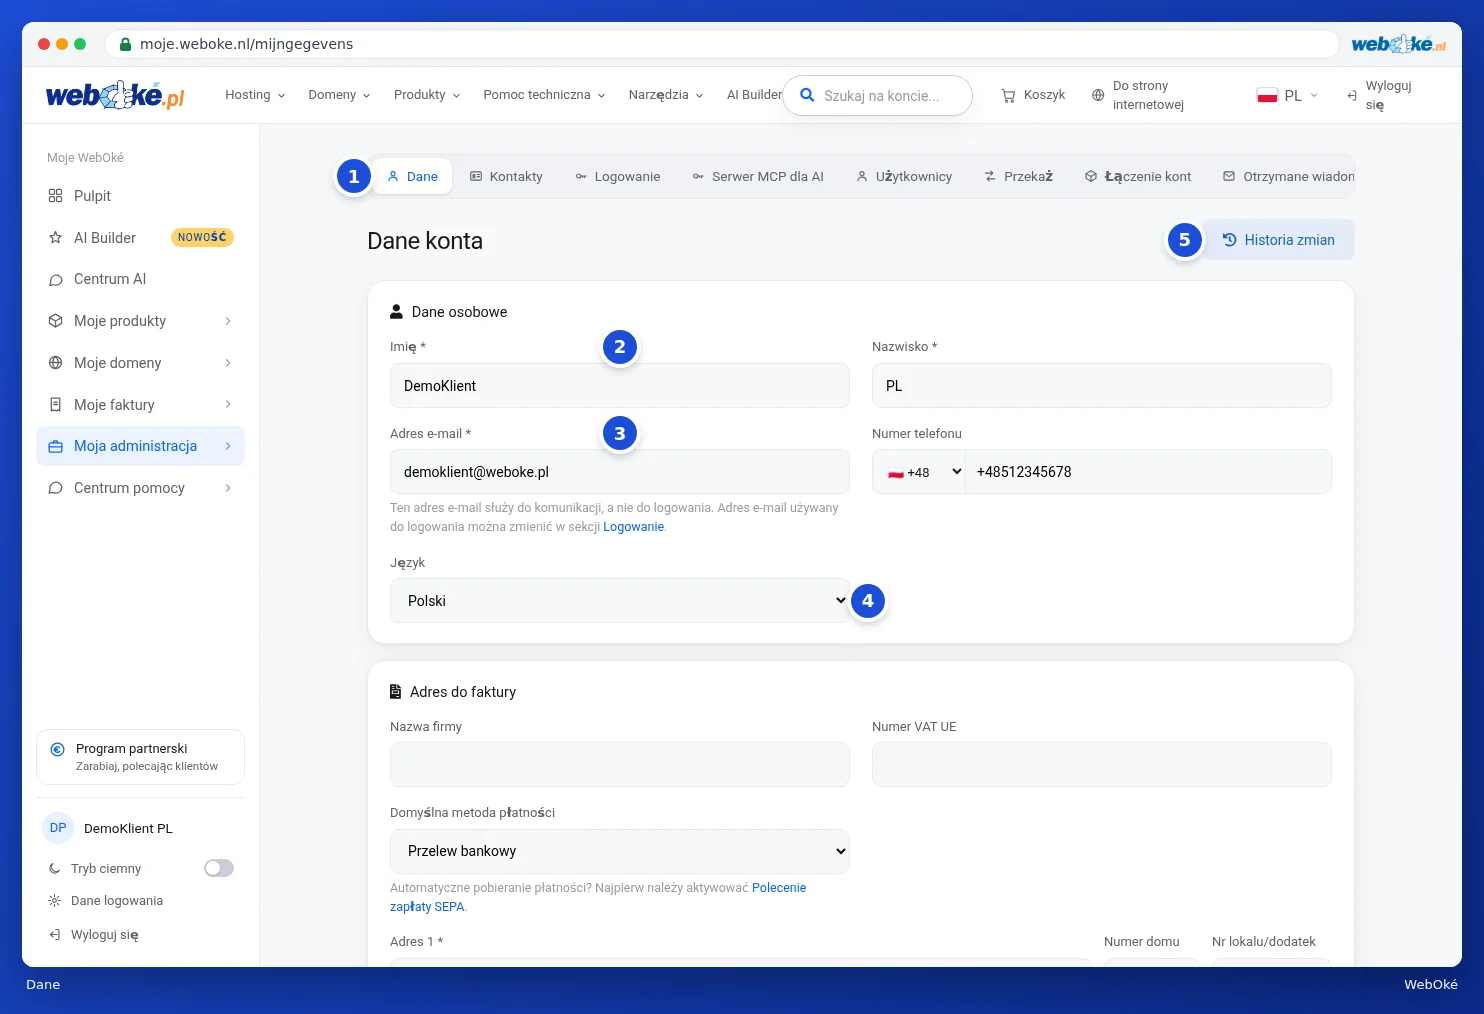Open the Użytkownicy tab
Viewport: 1484px width, 1014px height.
(x=904, y=176)
